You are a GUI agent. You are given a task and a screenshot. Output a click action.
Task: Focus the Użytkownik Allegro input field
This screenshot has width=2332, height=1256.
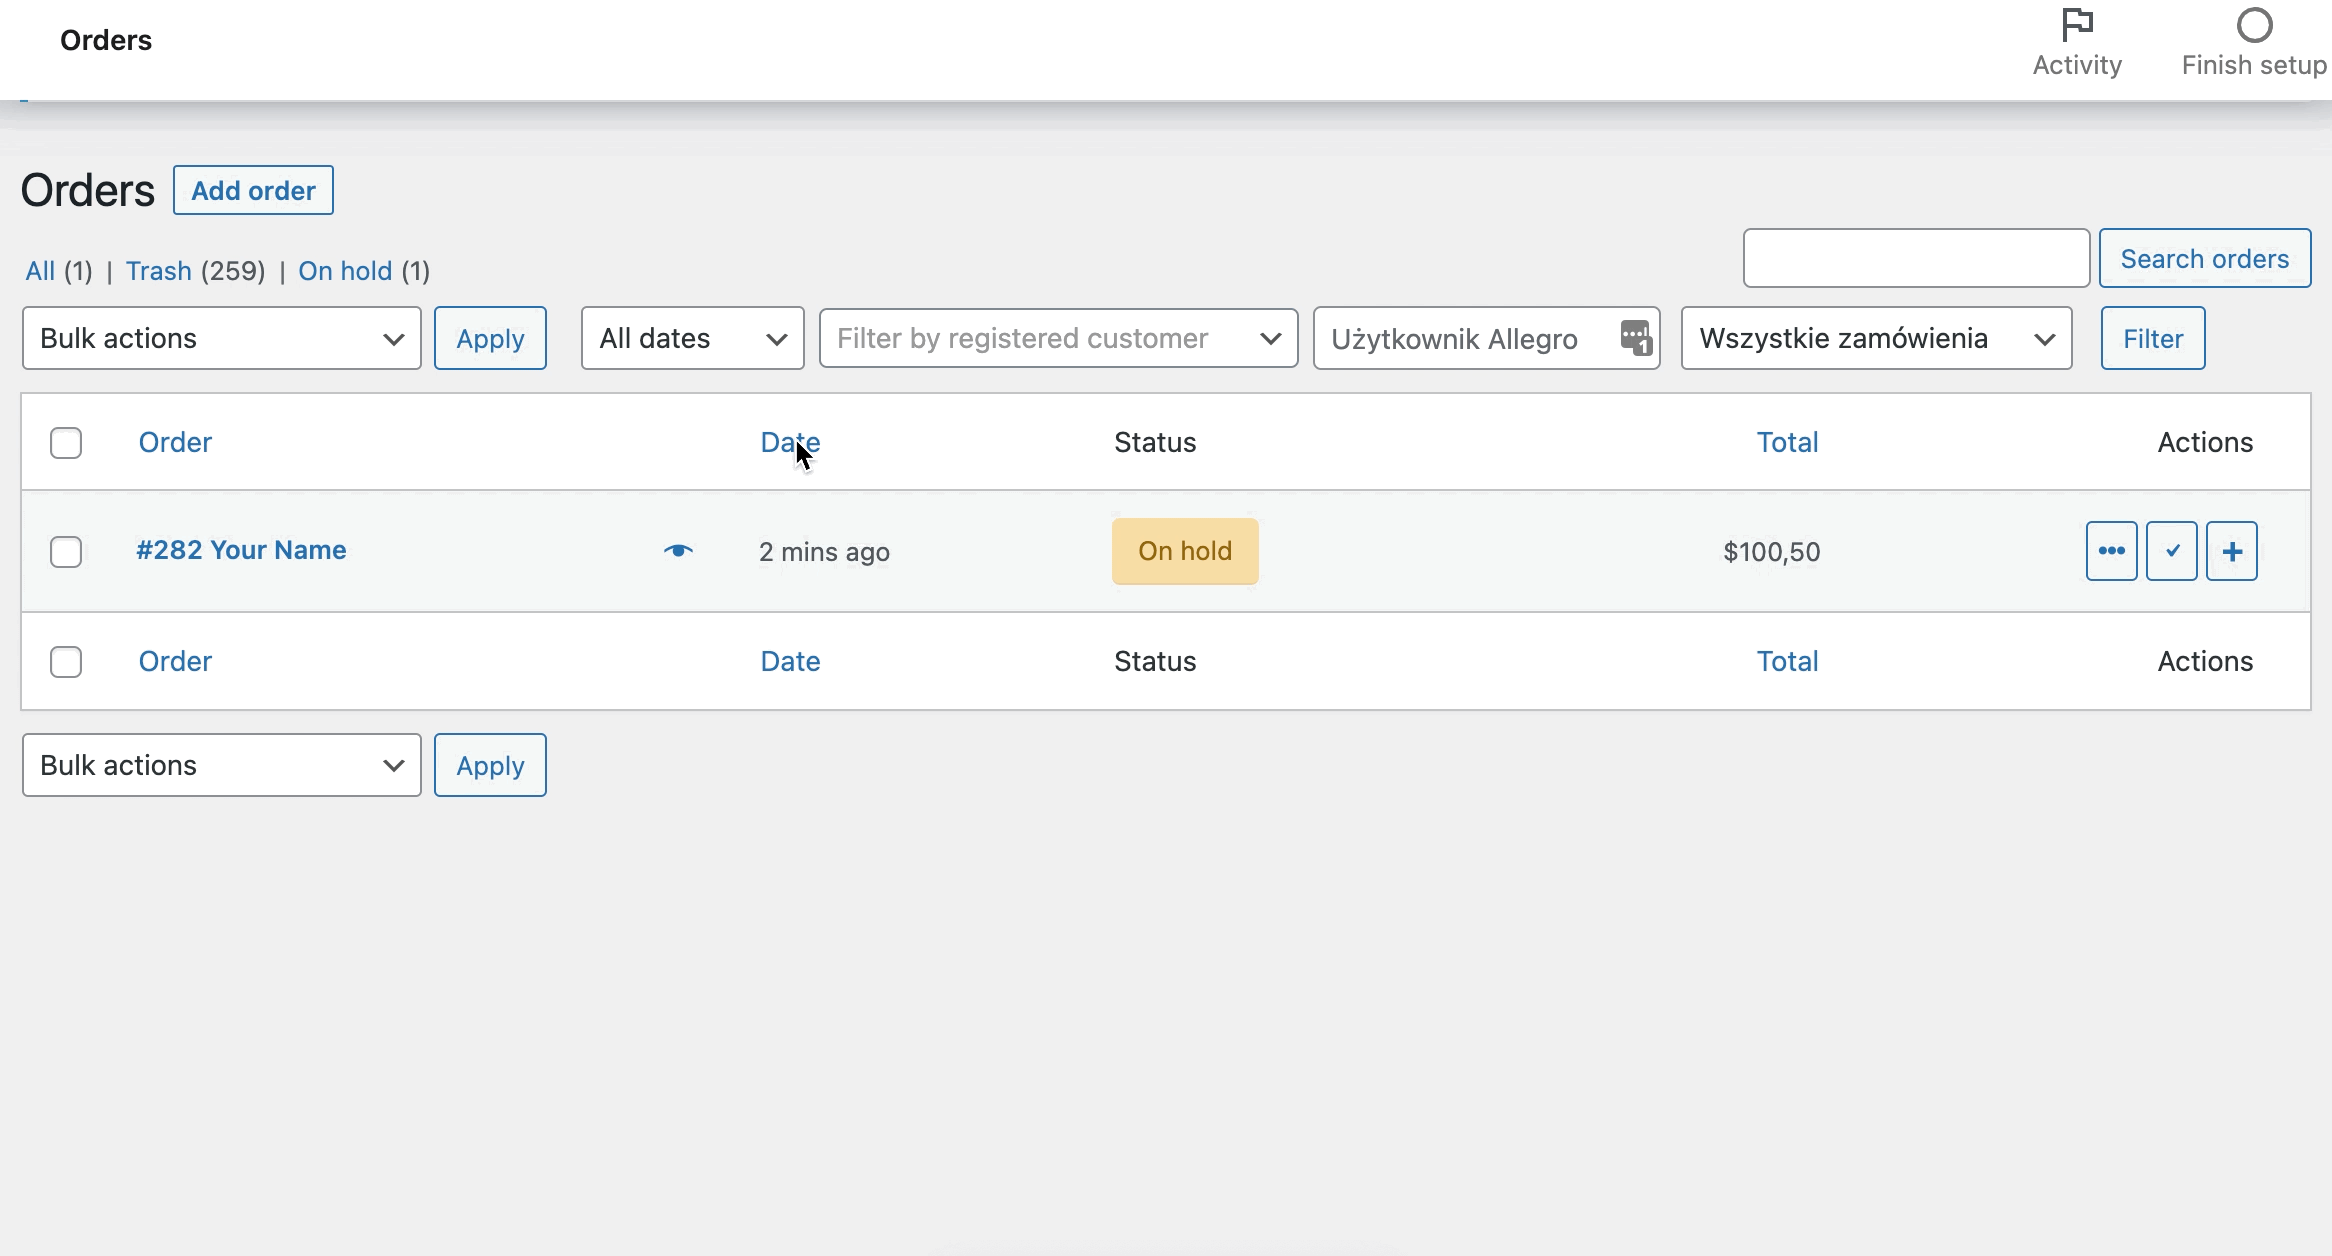1487,338
